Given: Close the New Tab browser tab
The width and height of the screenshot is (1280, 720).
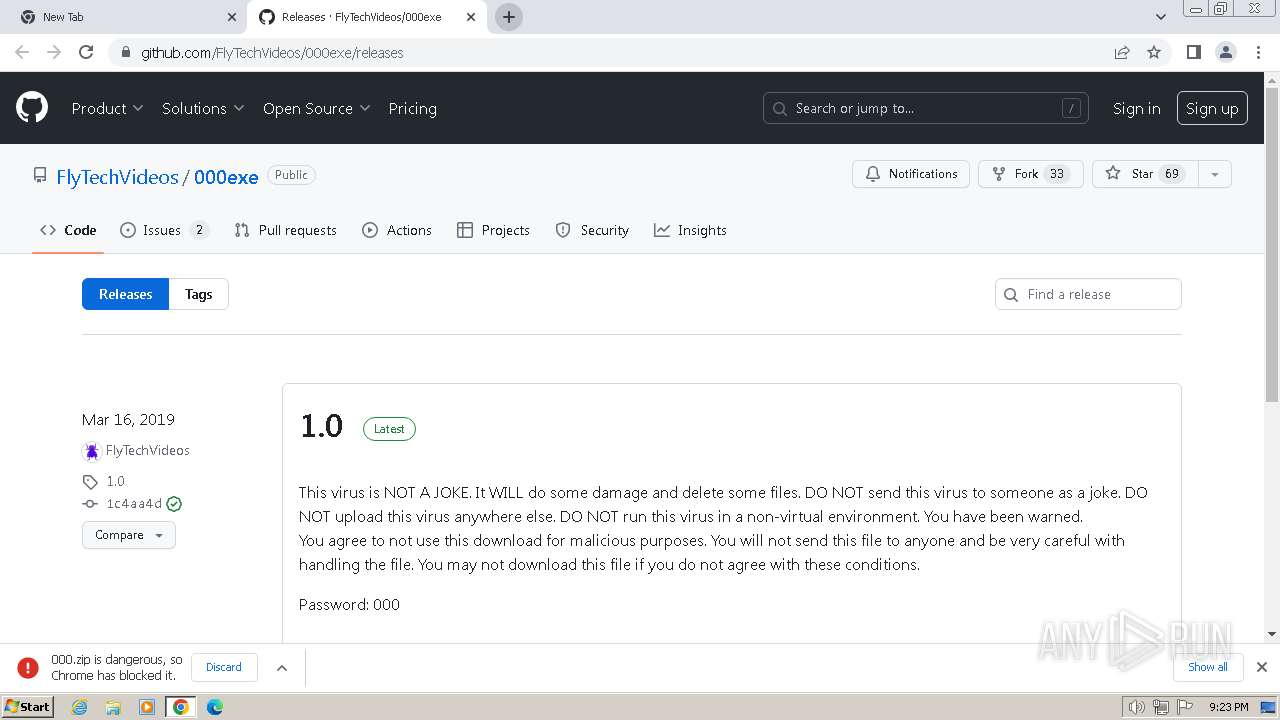Looking at the screenshot, I should click(232, 17).
